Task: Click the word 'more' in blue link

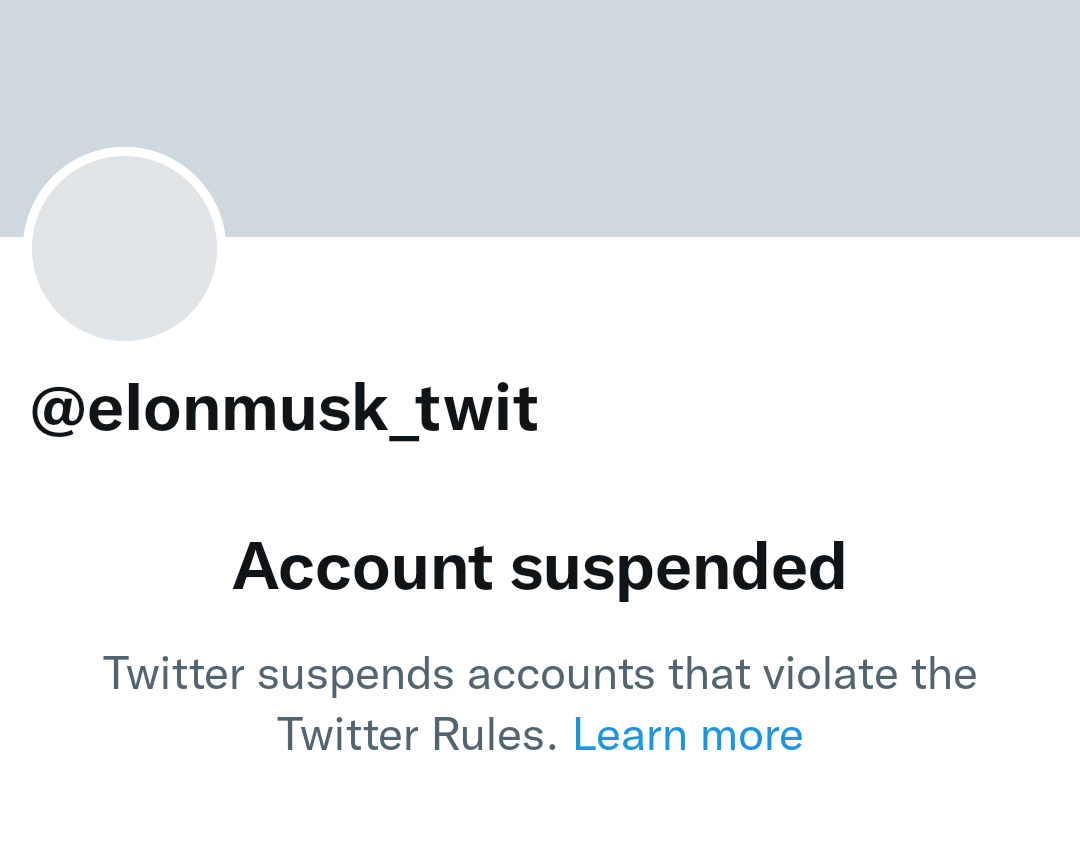Action: [752, 735]
